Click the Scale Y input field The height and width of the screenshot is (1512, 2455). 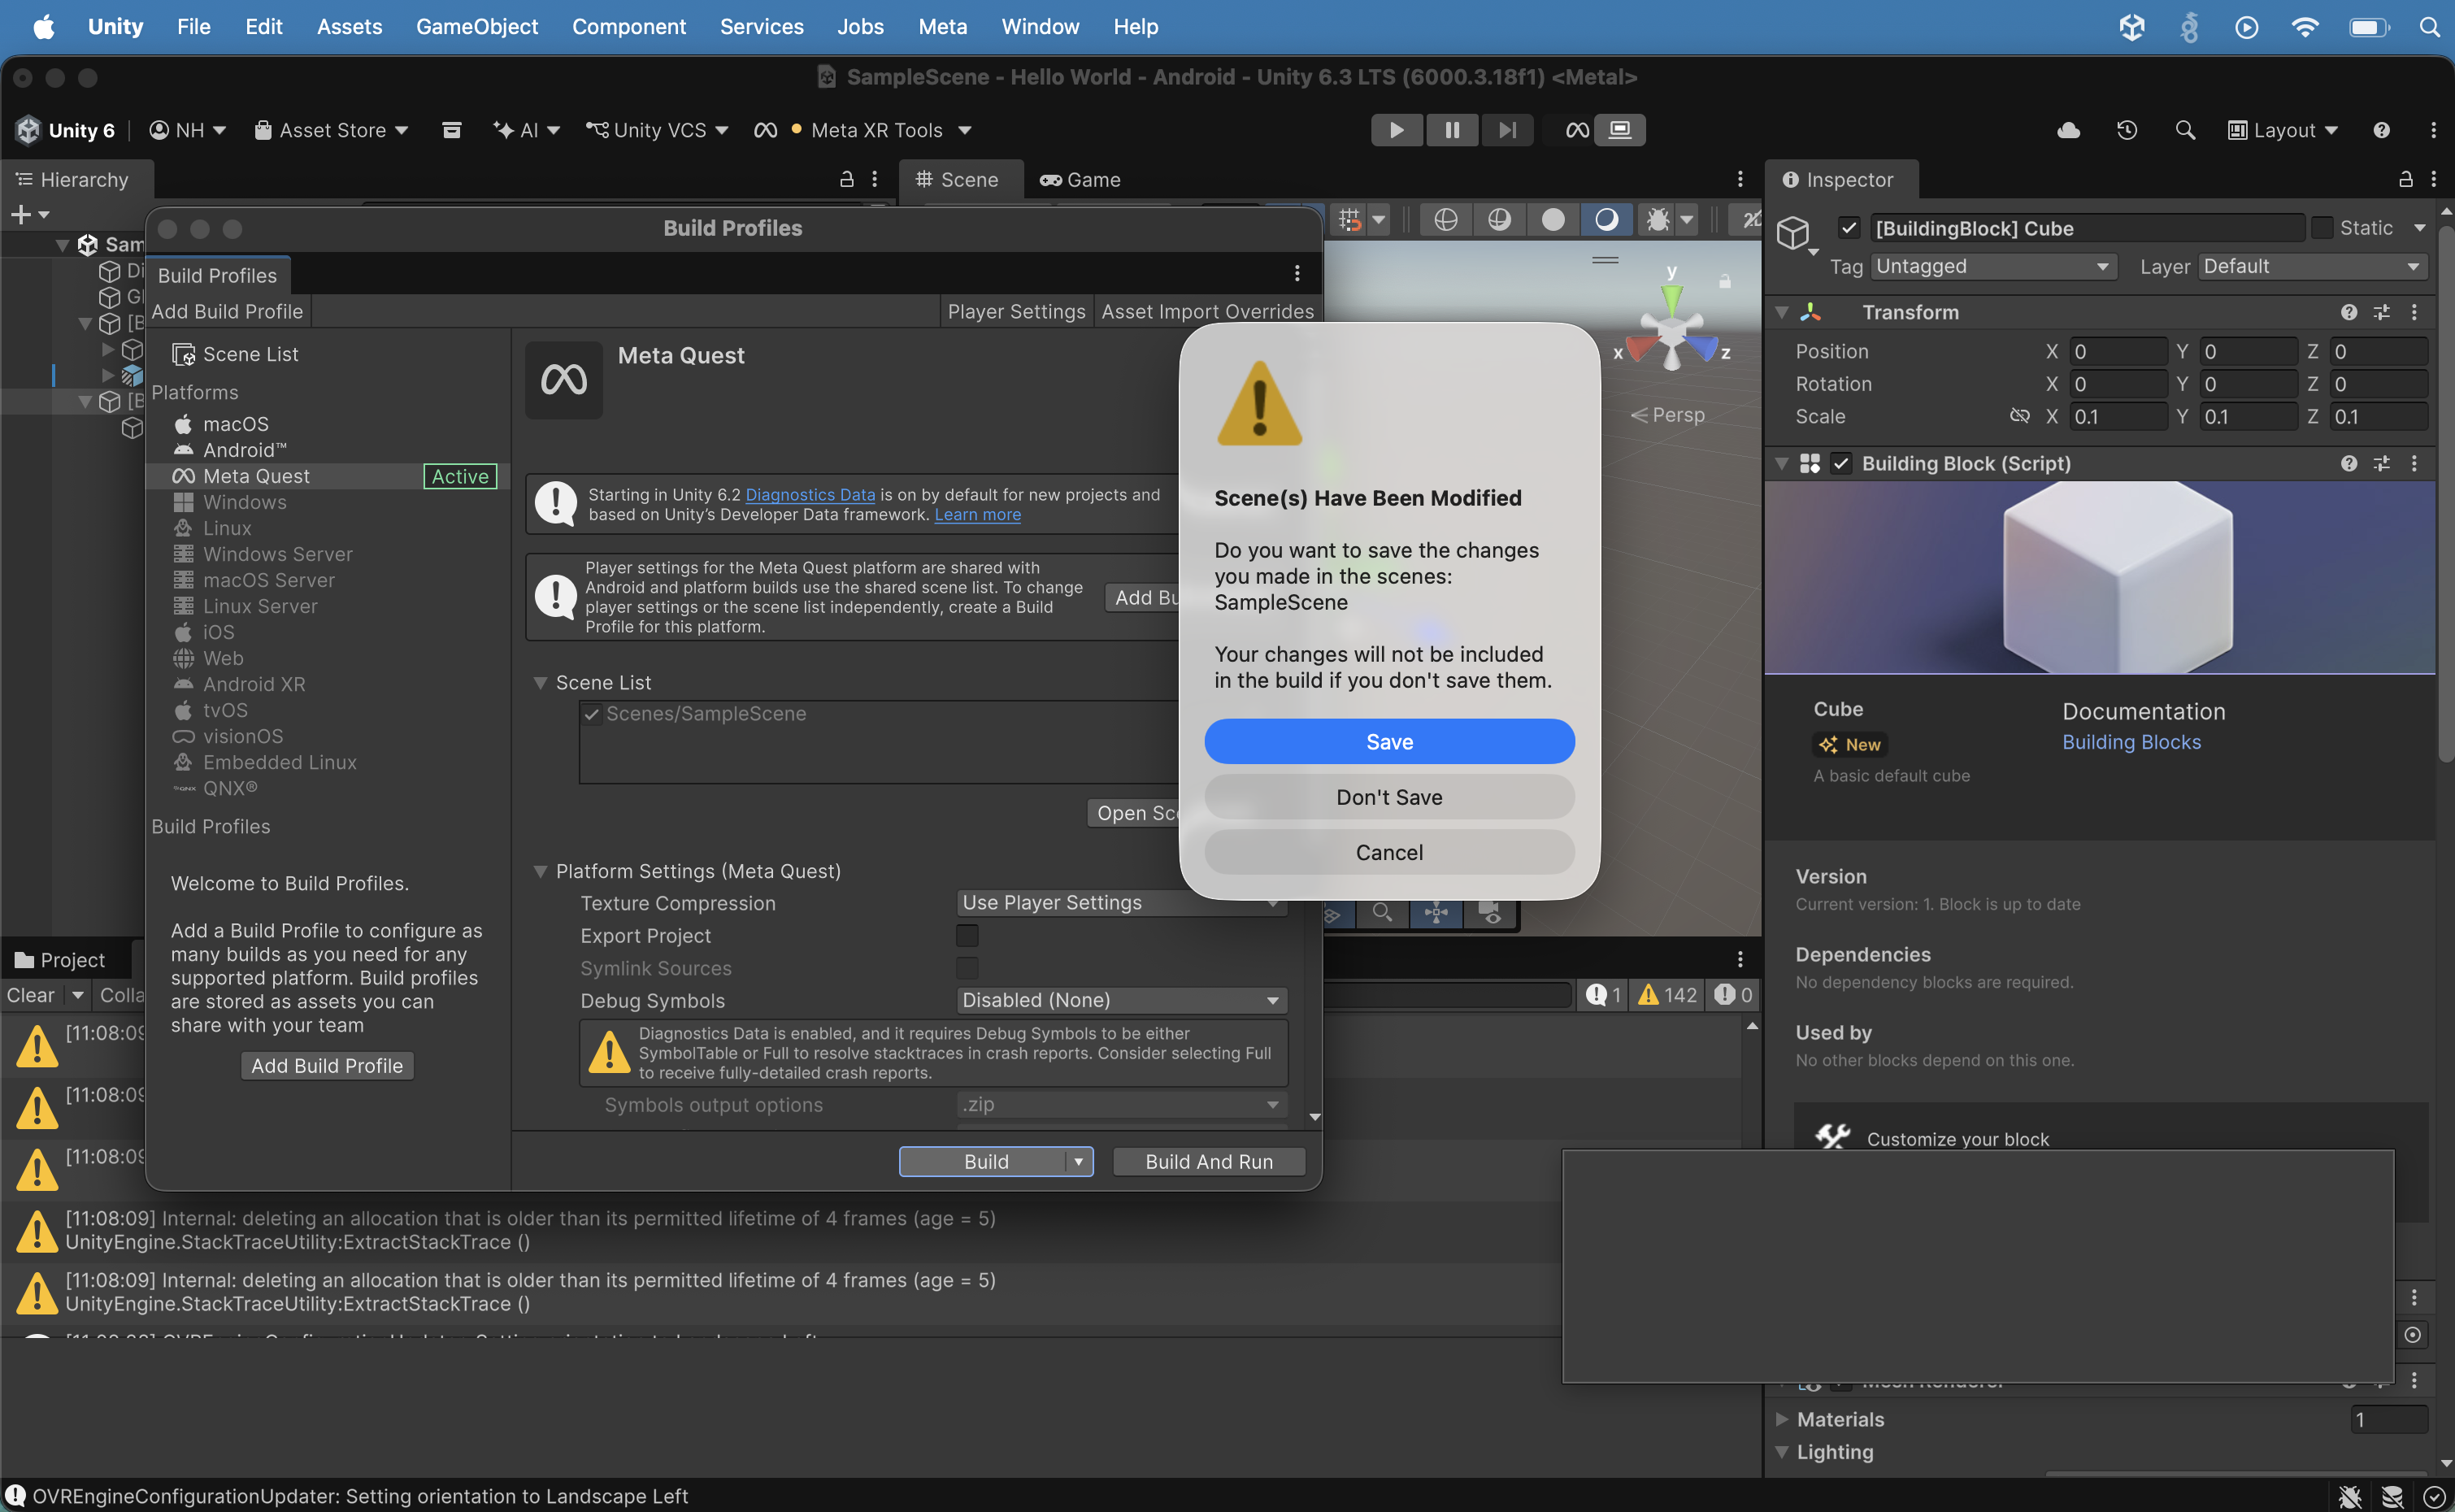coord(2248,416)
